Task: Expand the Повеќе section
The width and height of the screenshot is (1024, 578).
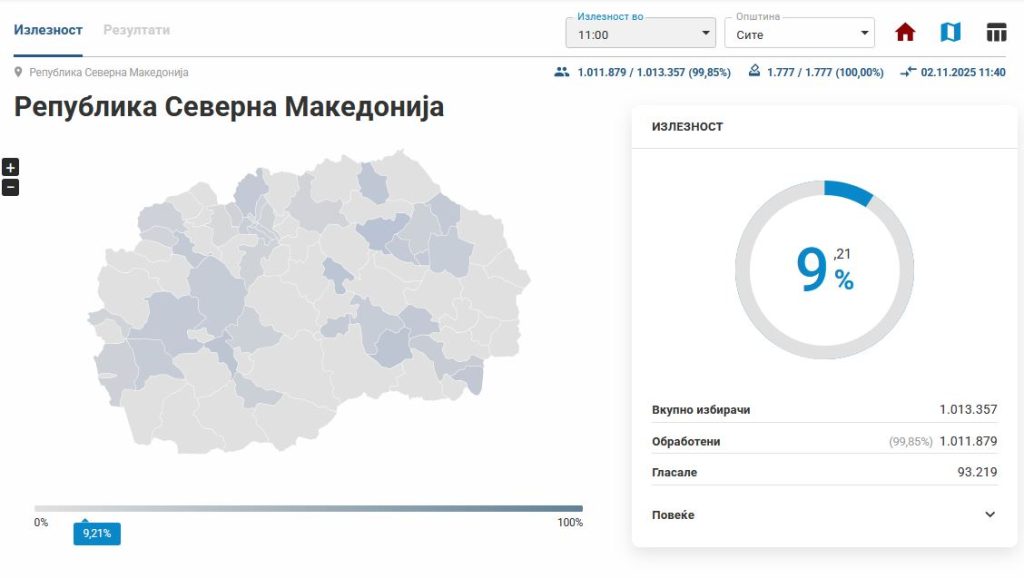Action: coord(822,514)
